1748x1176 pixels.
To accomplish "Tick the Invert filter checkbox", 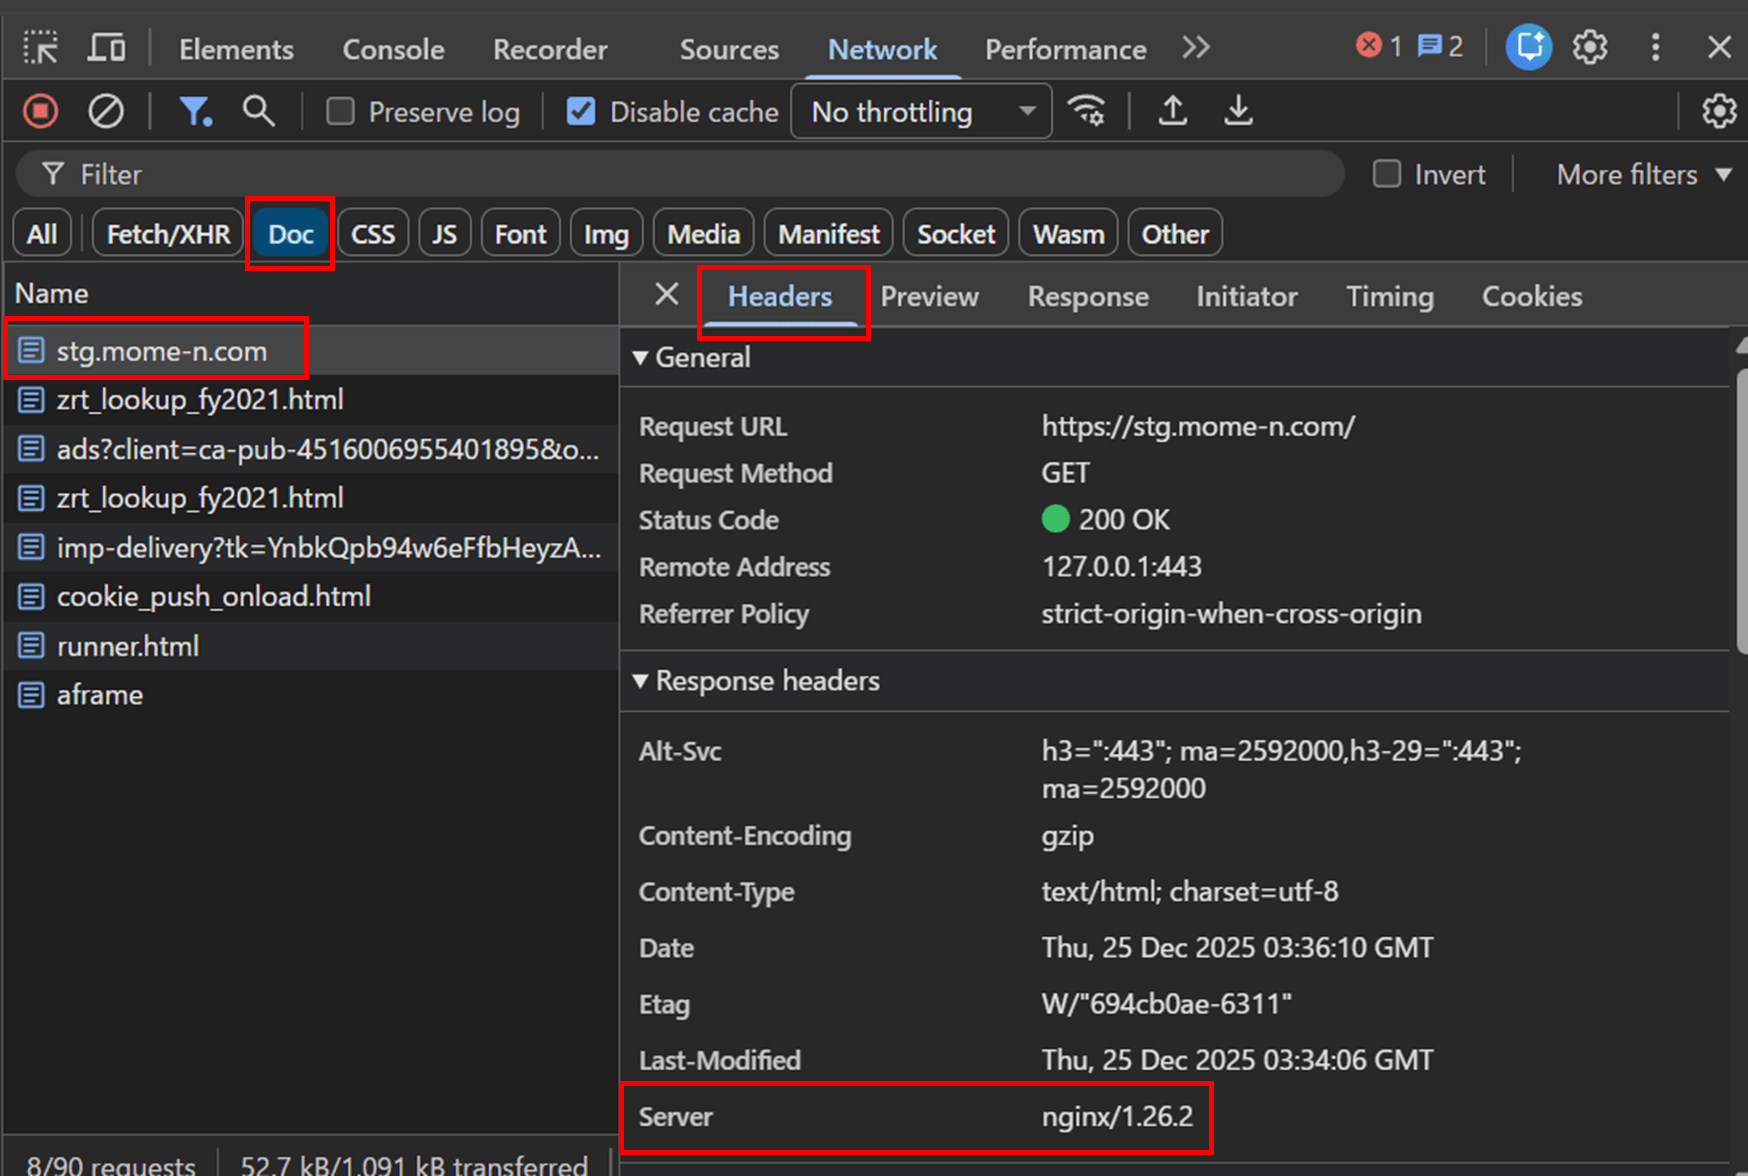I will 1386,174.
